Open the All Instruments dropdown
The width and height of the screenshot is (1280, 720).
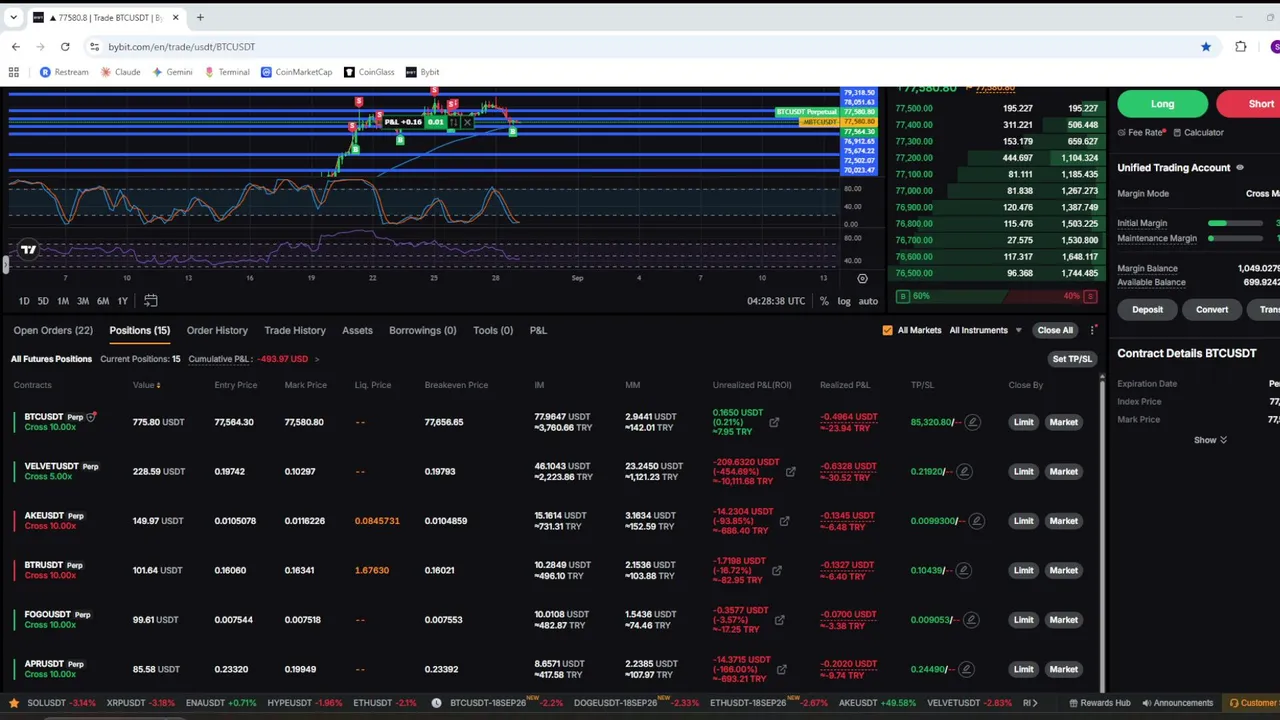tap(986, 330)
